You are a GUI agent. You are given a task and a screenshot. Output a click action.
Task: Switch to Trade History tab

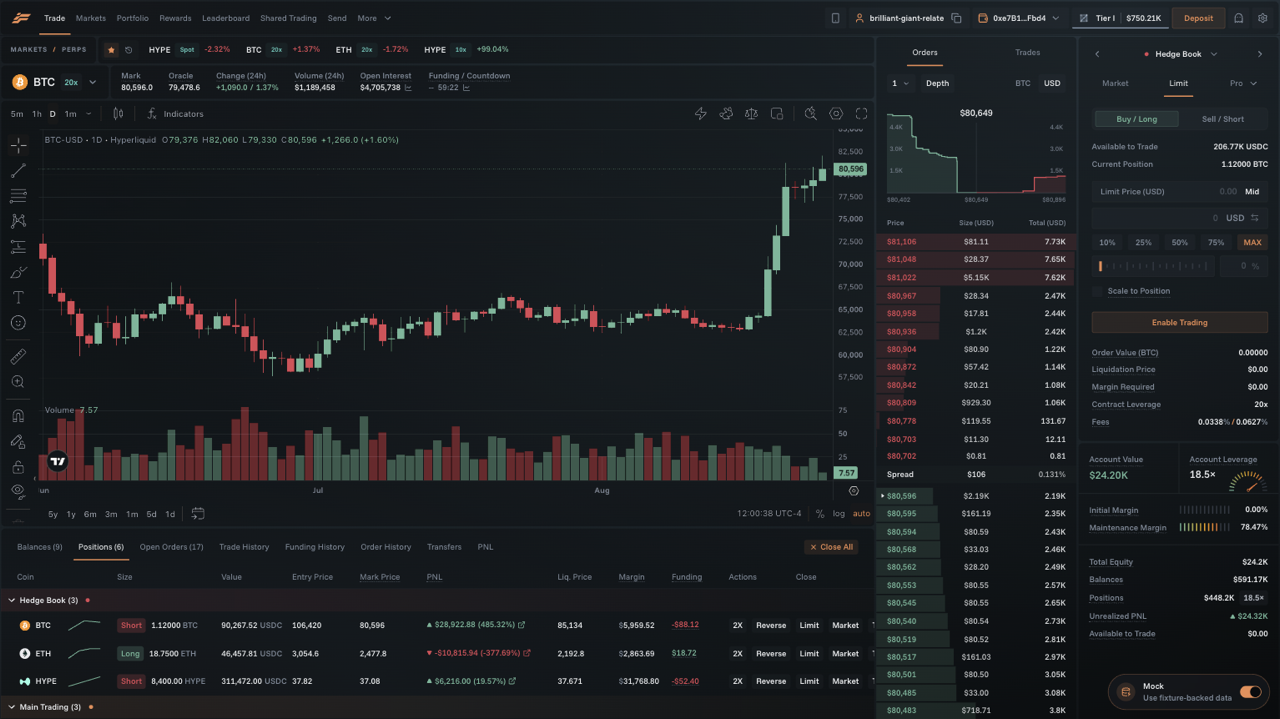pos(244,547)
